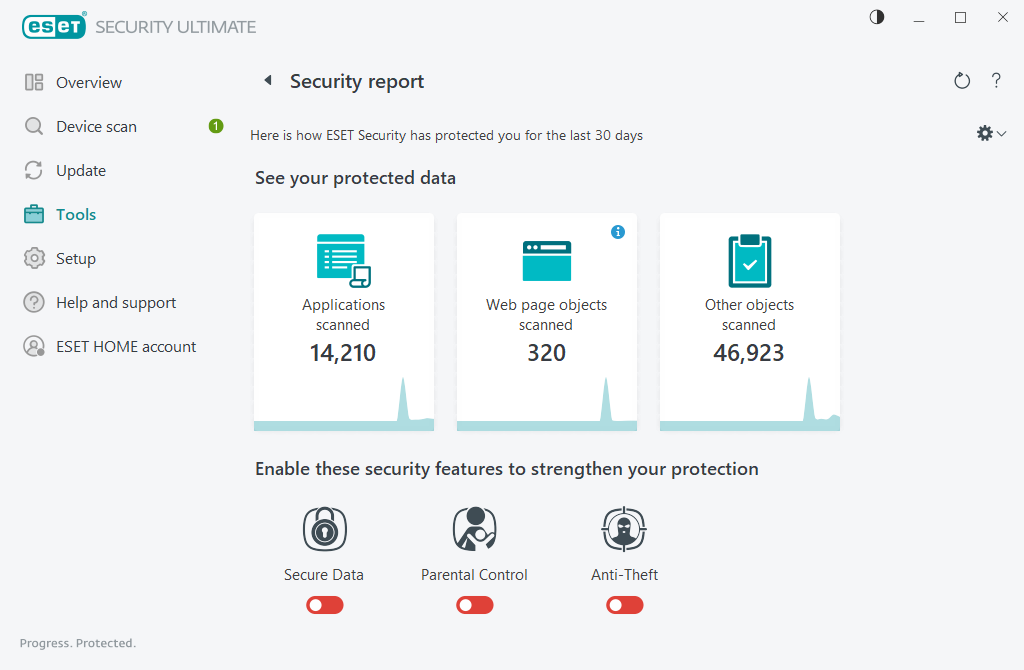
Task: Click the Device scan magnifier icon
Action: [x=34, y=126]
